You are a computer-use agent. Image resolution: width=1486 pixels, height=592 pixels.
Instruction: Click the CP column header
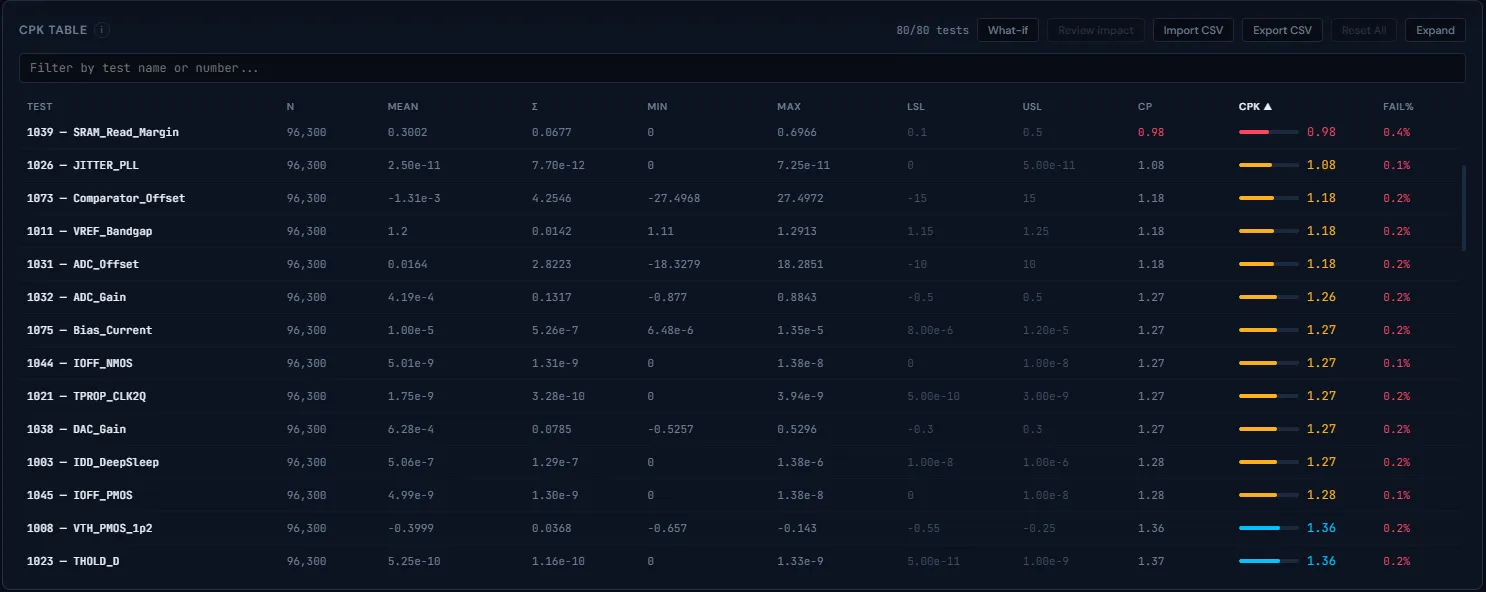click(1145, 106)
